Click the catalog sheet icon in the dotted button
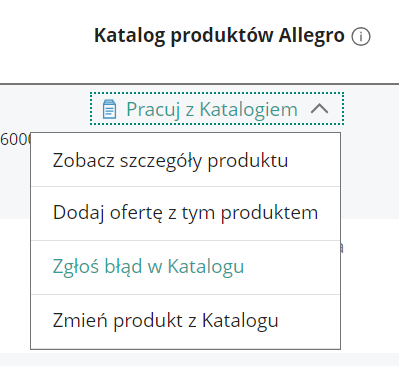This screenshot has height=366, width=399. (x=109, y=109)
